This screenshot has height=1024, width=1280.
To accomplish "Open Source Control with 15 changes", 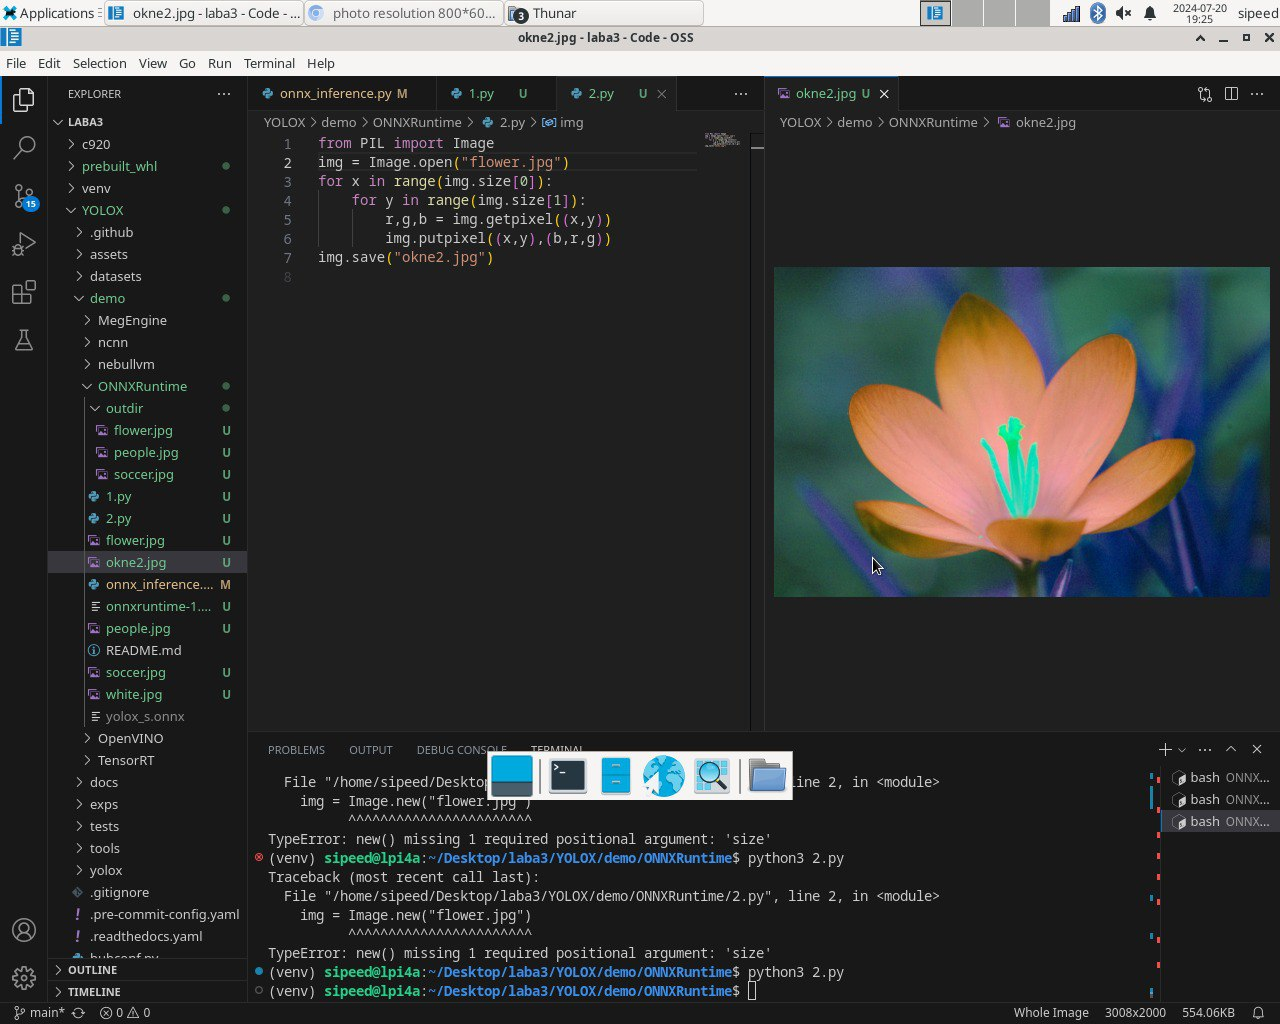I will pyautogui.click(x=24, y=196).
